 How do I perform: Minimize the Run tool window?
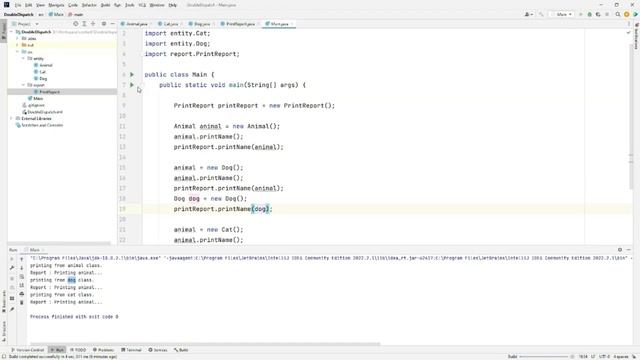click(629, 250)
